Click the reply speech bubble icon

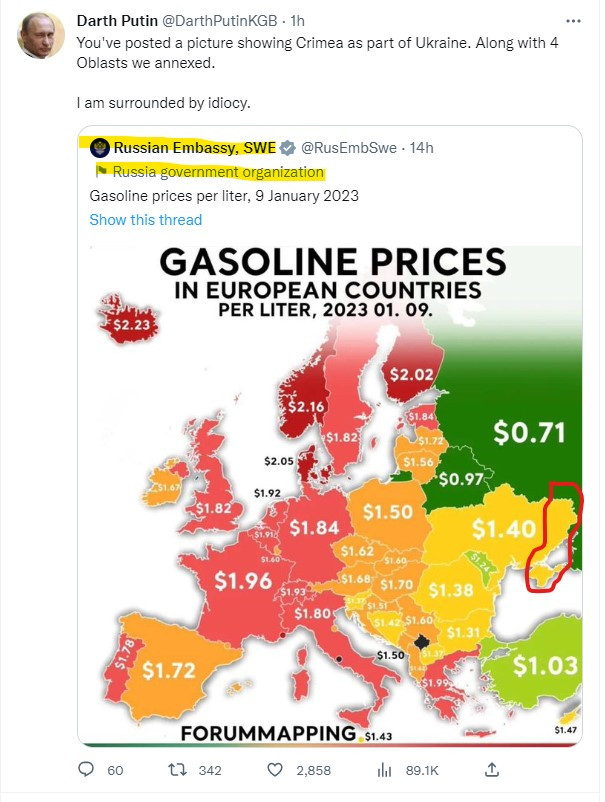point(86,769)
